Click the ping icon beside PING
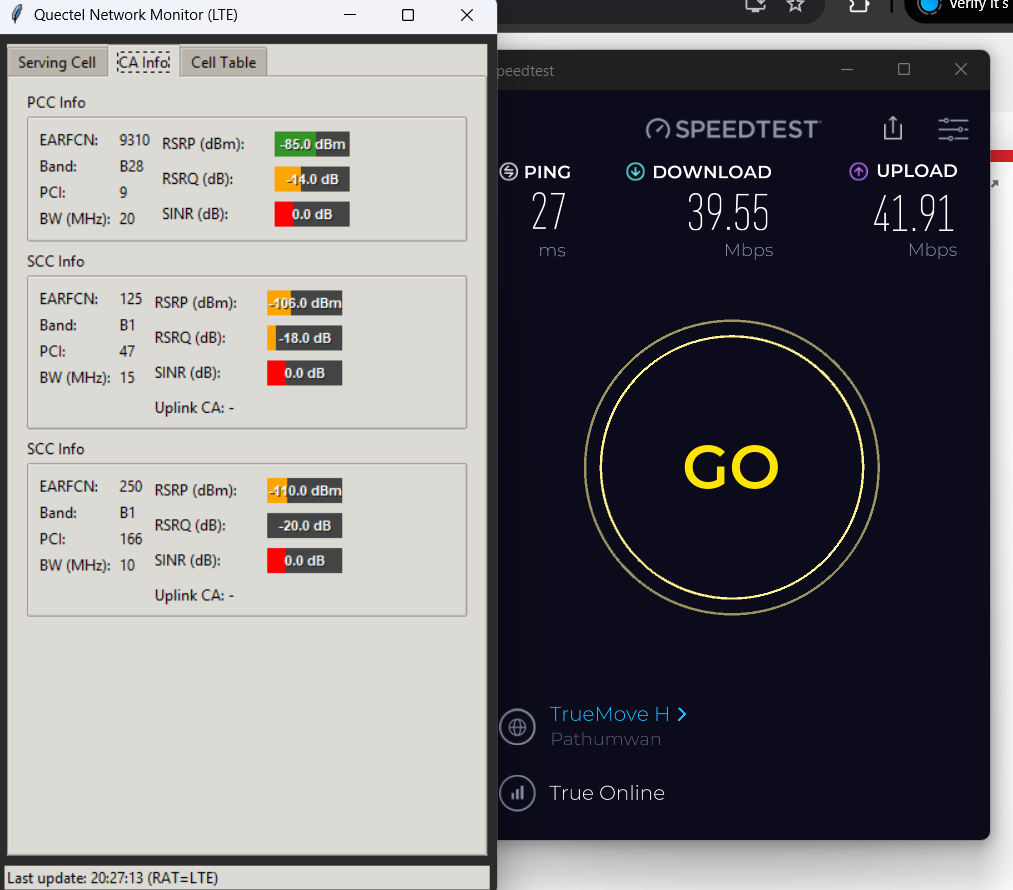This screenshot has width=1013, height=890. pos(509,172)
